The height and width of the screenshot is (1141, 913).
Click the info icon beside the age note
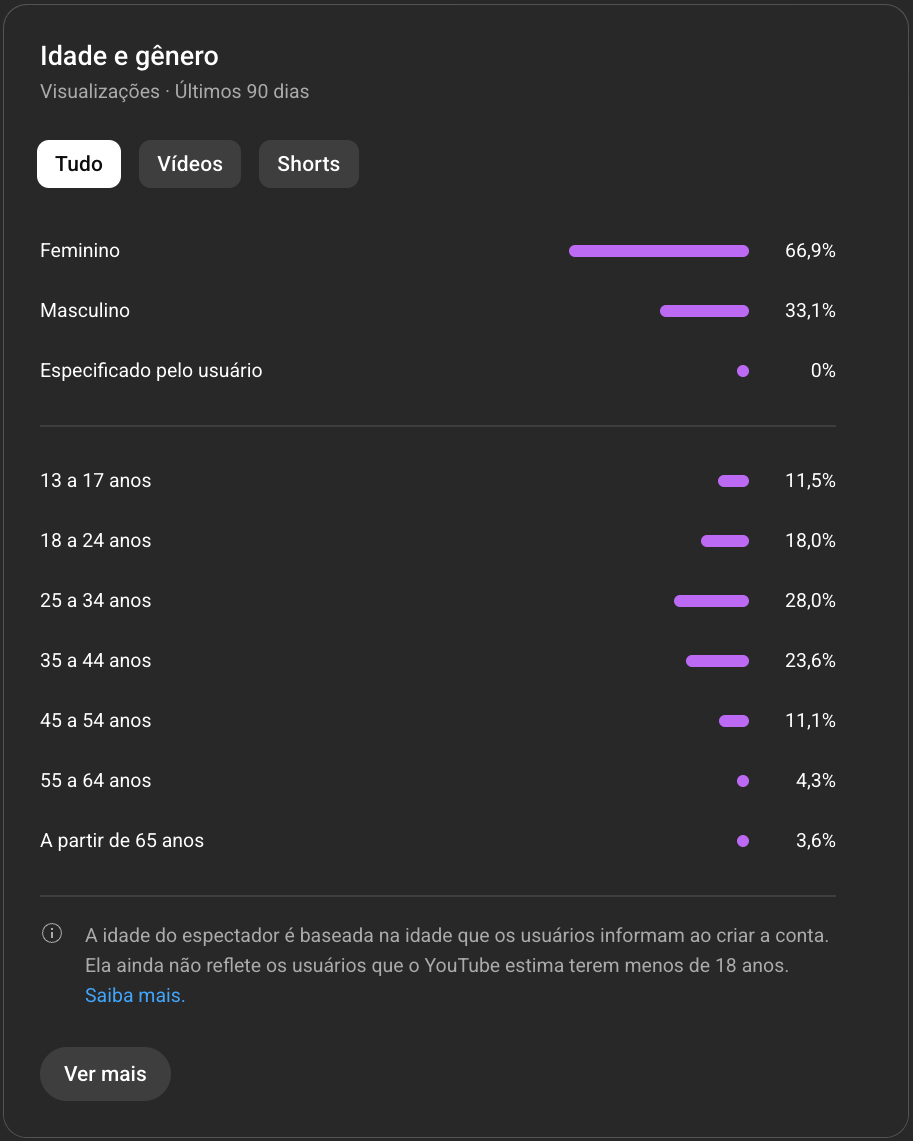pyautogui.click(x=52, y=934)
